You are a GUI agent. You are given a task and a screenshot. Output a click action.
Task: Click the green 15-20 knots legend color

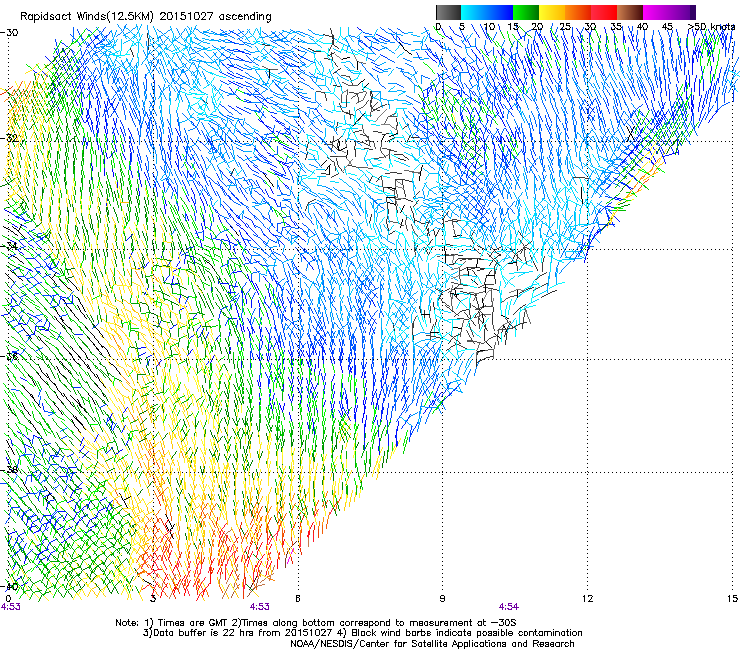coord(526,12)
